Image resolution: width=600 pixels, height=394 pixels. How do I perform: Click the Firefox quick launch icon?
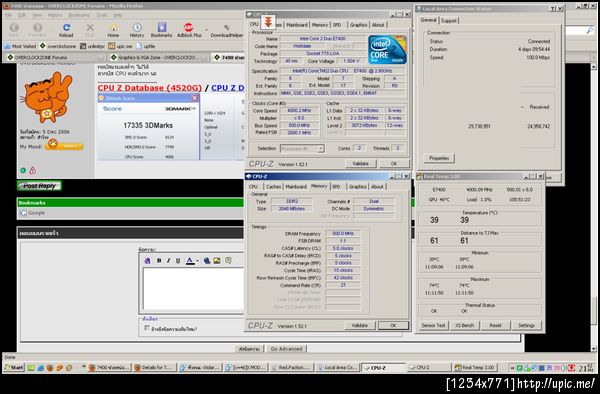(50, 368)
